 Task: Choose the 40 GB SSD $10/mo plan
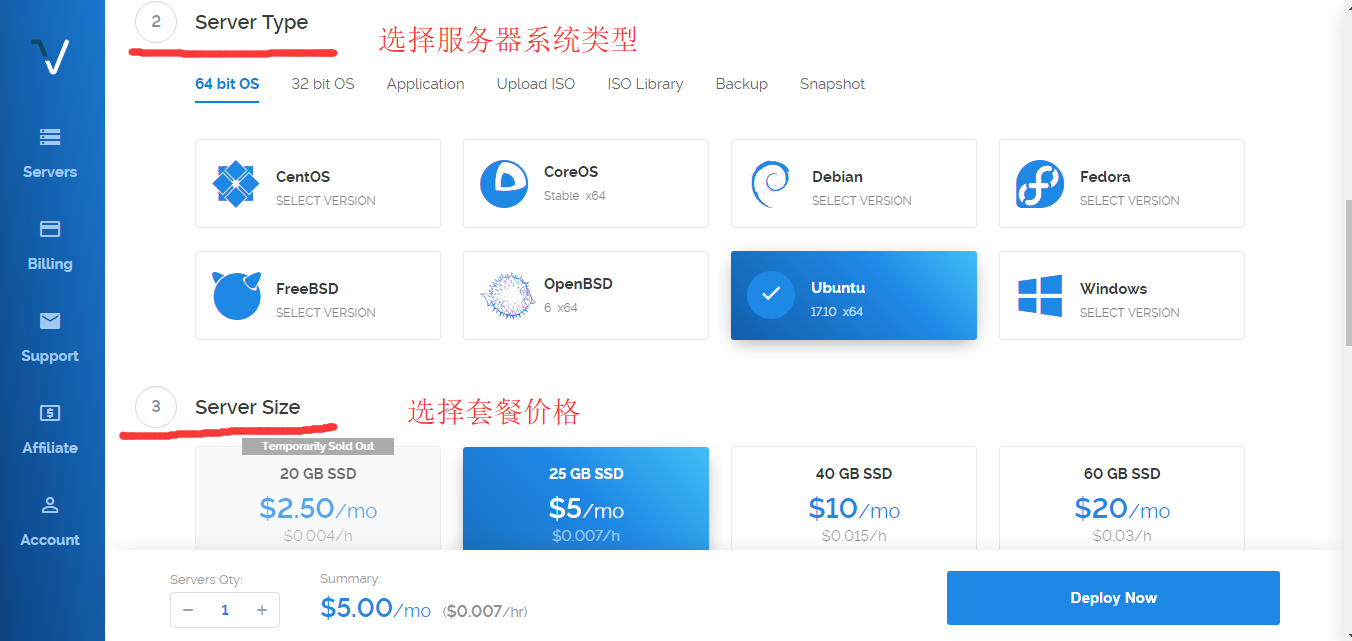[854, 499]
